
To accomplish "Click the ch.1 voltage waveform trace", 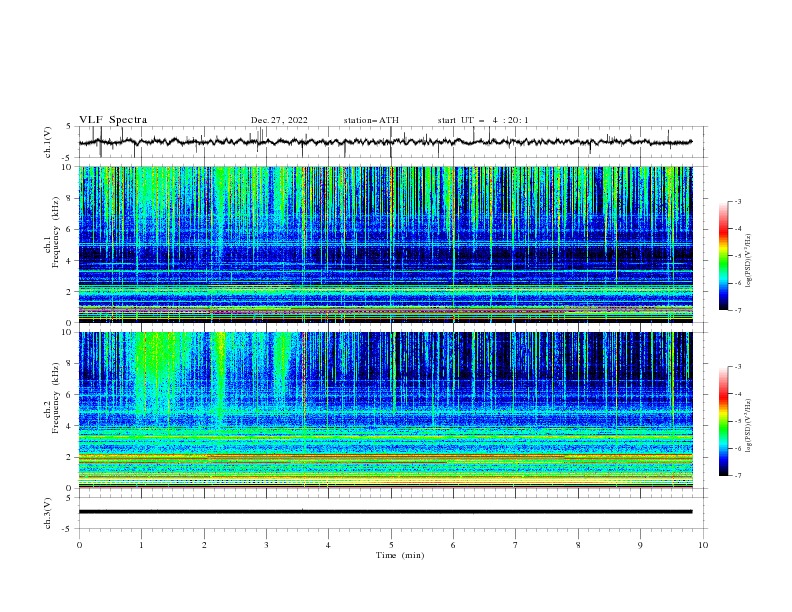I will point(385,142).
